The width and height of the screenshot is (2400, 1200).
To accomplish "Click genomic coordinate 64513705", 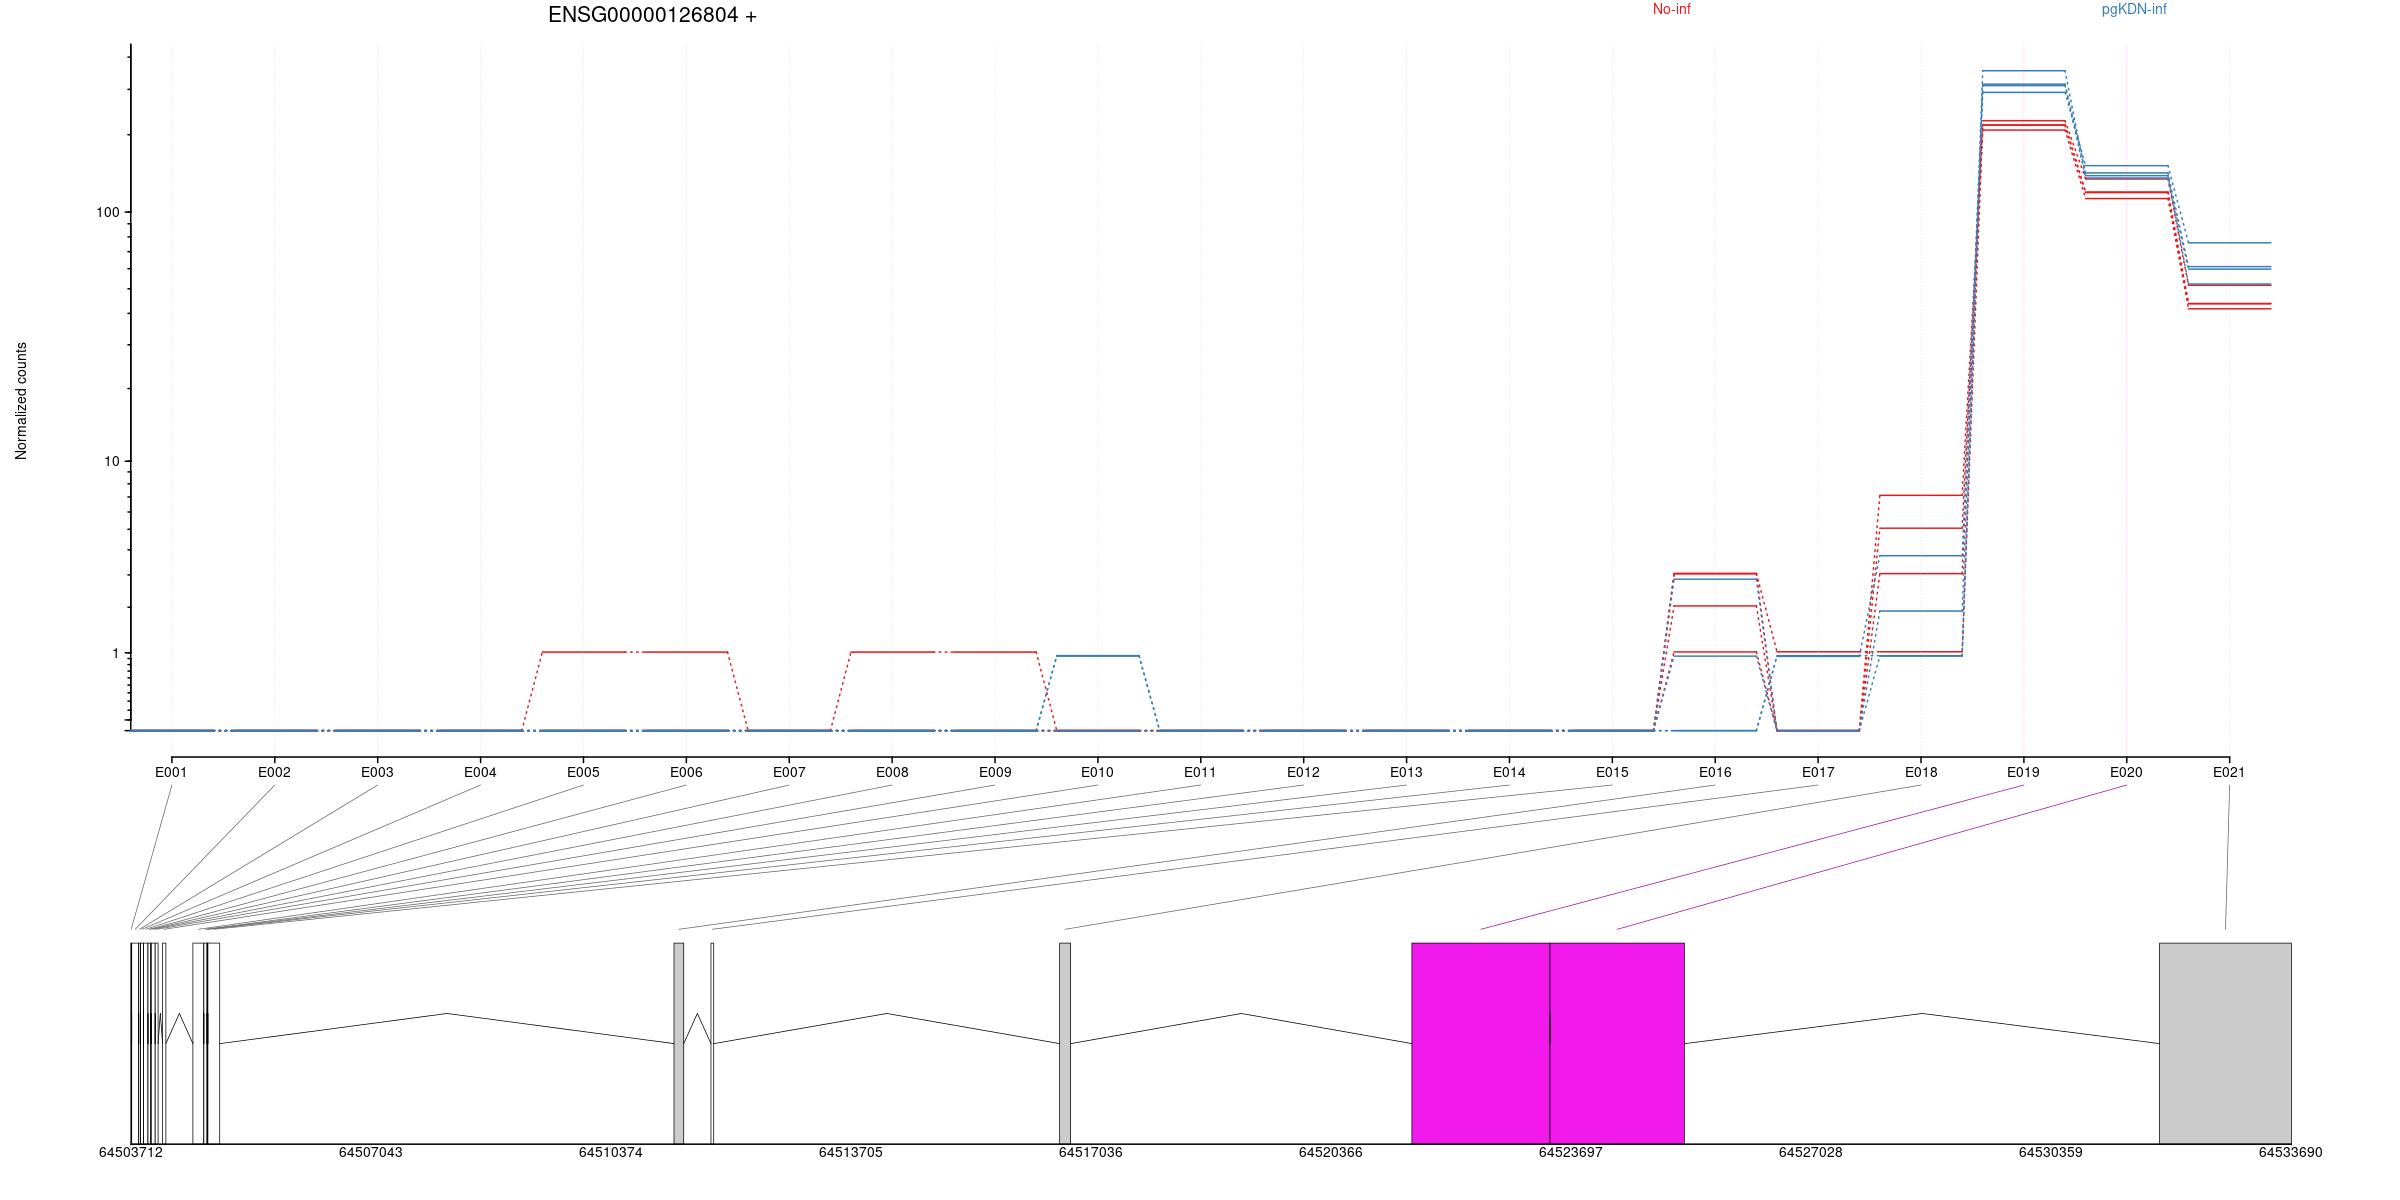I will tap(850, 1152).
